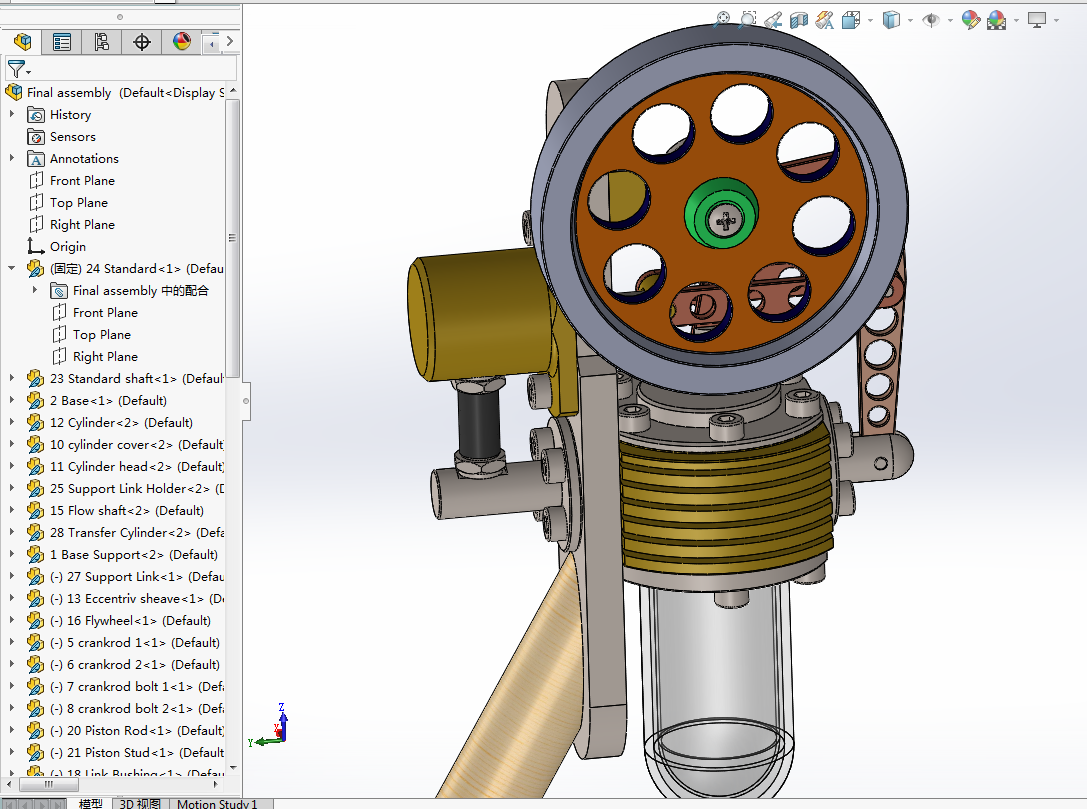The image size is (1087, 809).
Task: Activate the Section View tool
Action: coord(799,20)
